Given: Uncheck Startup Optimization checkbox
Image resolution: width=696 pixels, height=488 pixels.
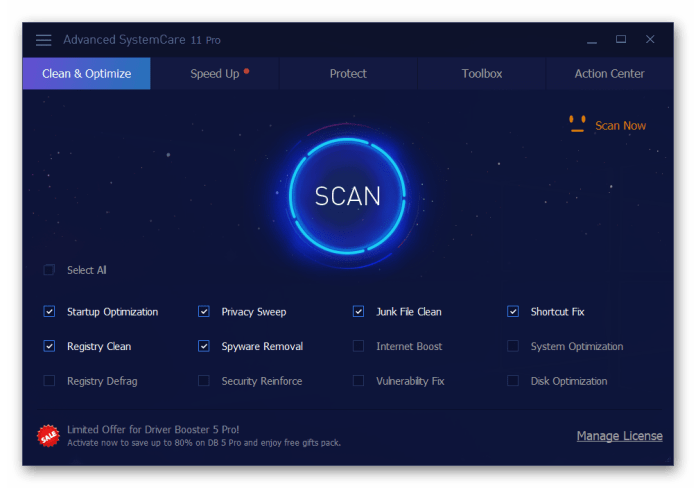Looking at the screenshot, I should (49, 311).
